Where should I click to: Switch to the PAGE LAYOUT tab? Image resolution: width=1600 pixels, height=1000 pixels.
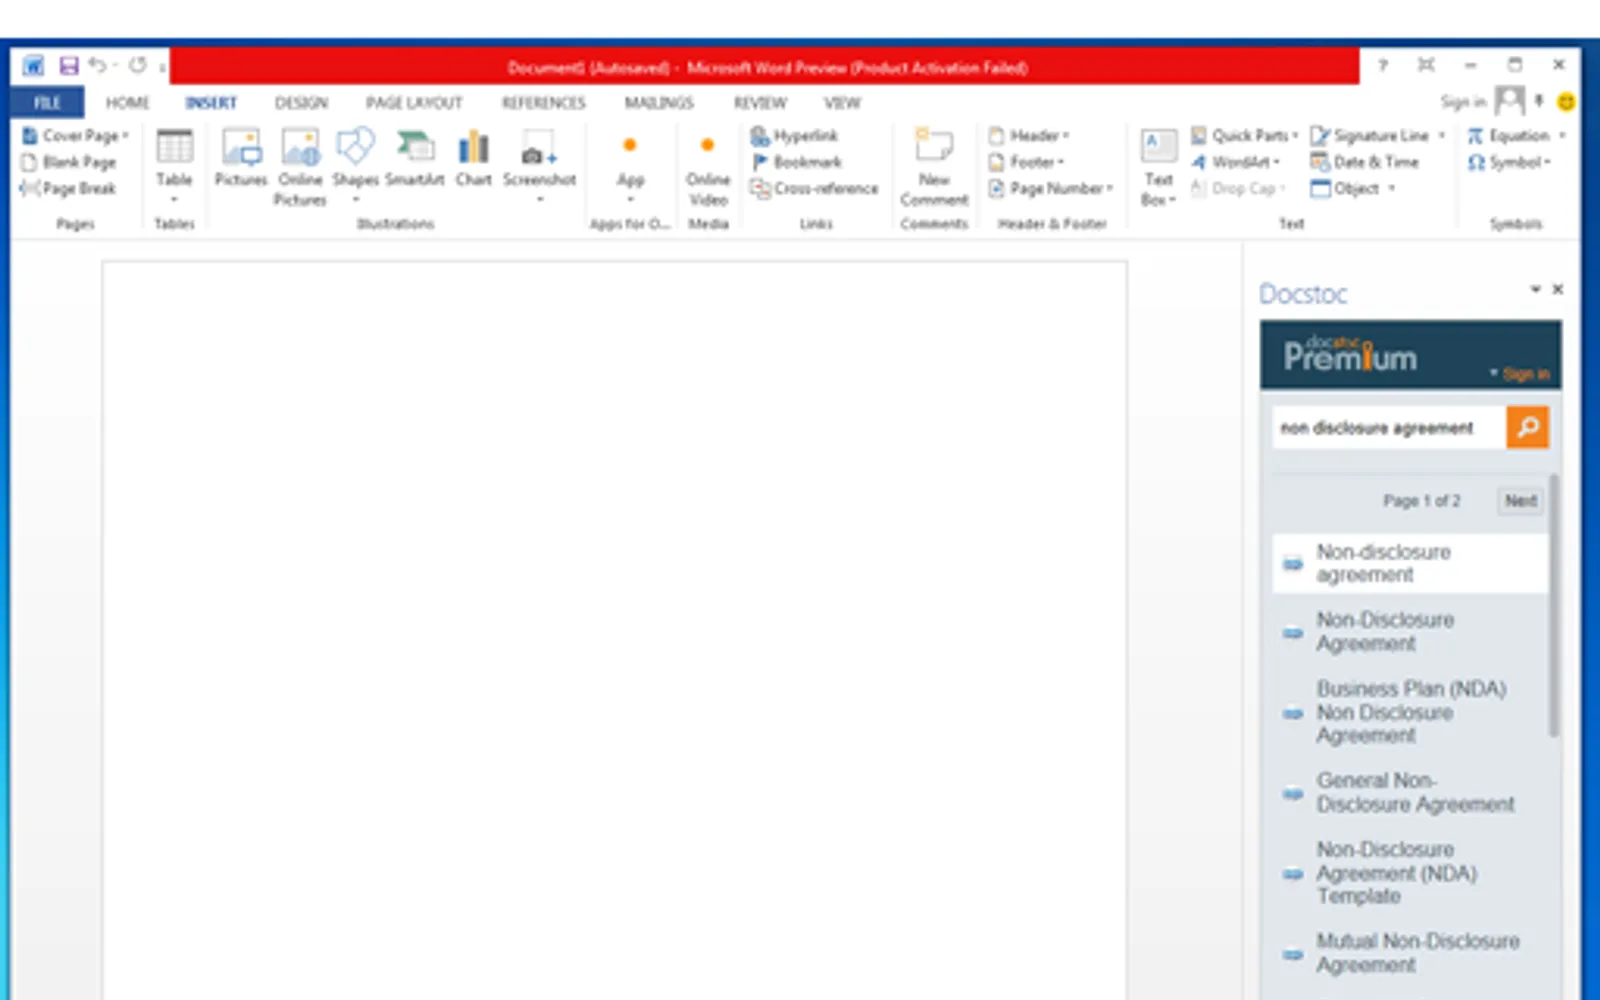click(414, 102)
